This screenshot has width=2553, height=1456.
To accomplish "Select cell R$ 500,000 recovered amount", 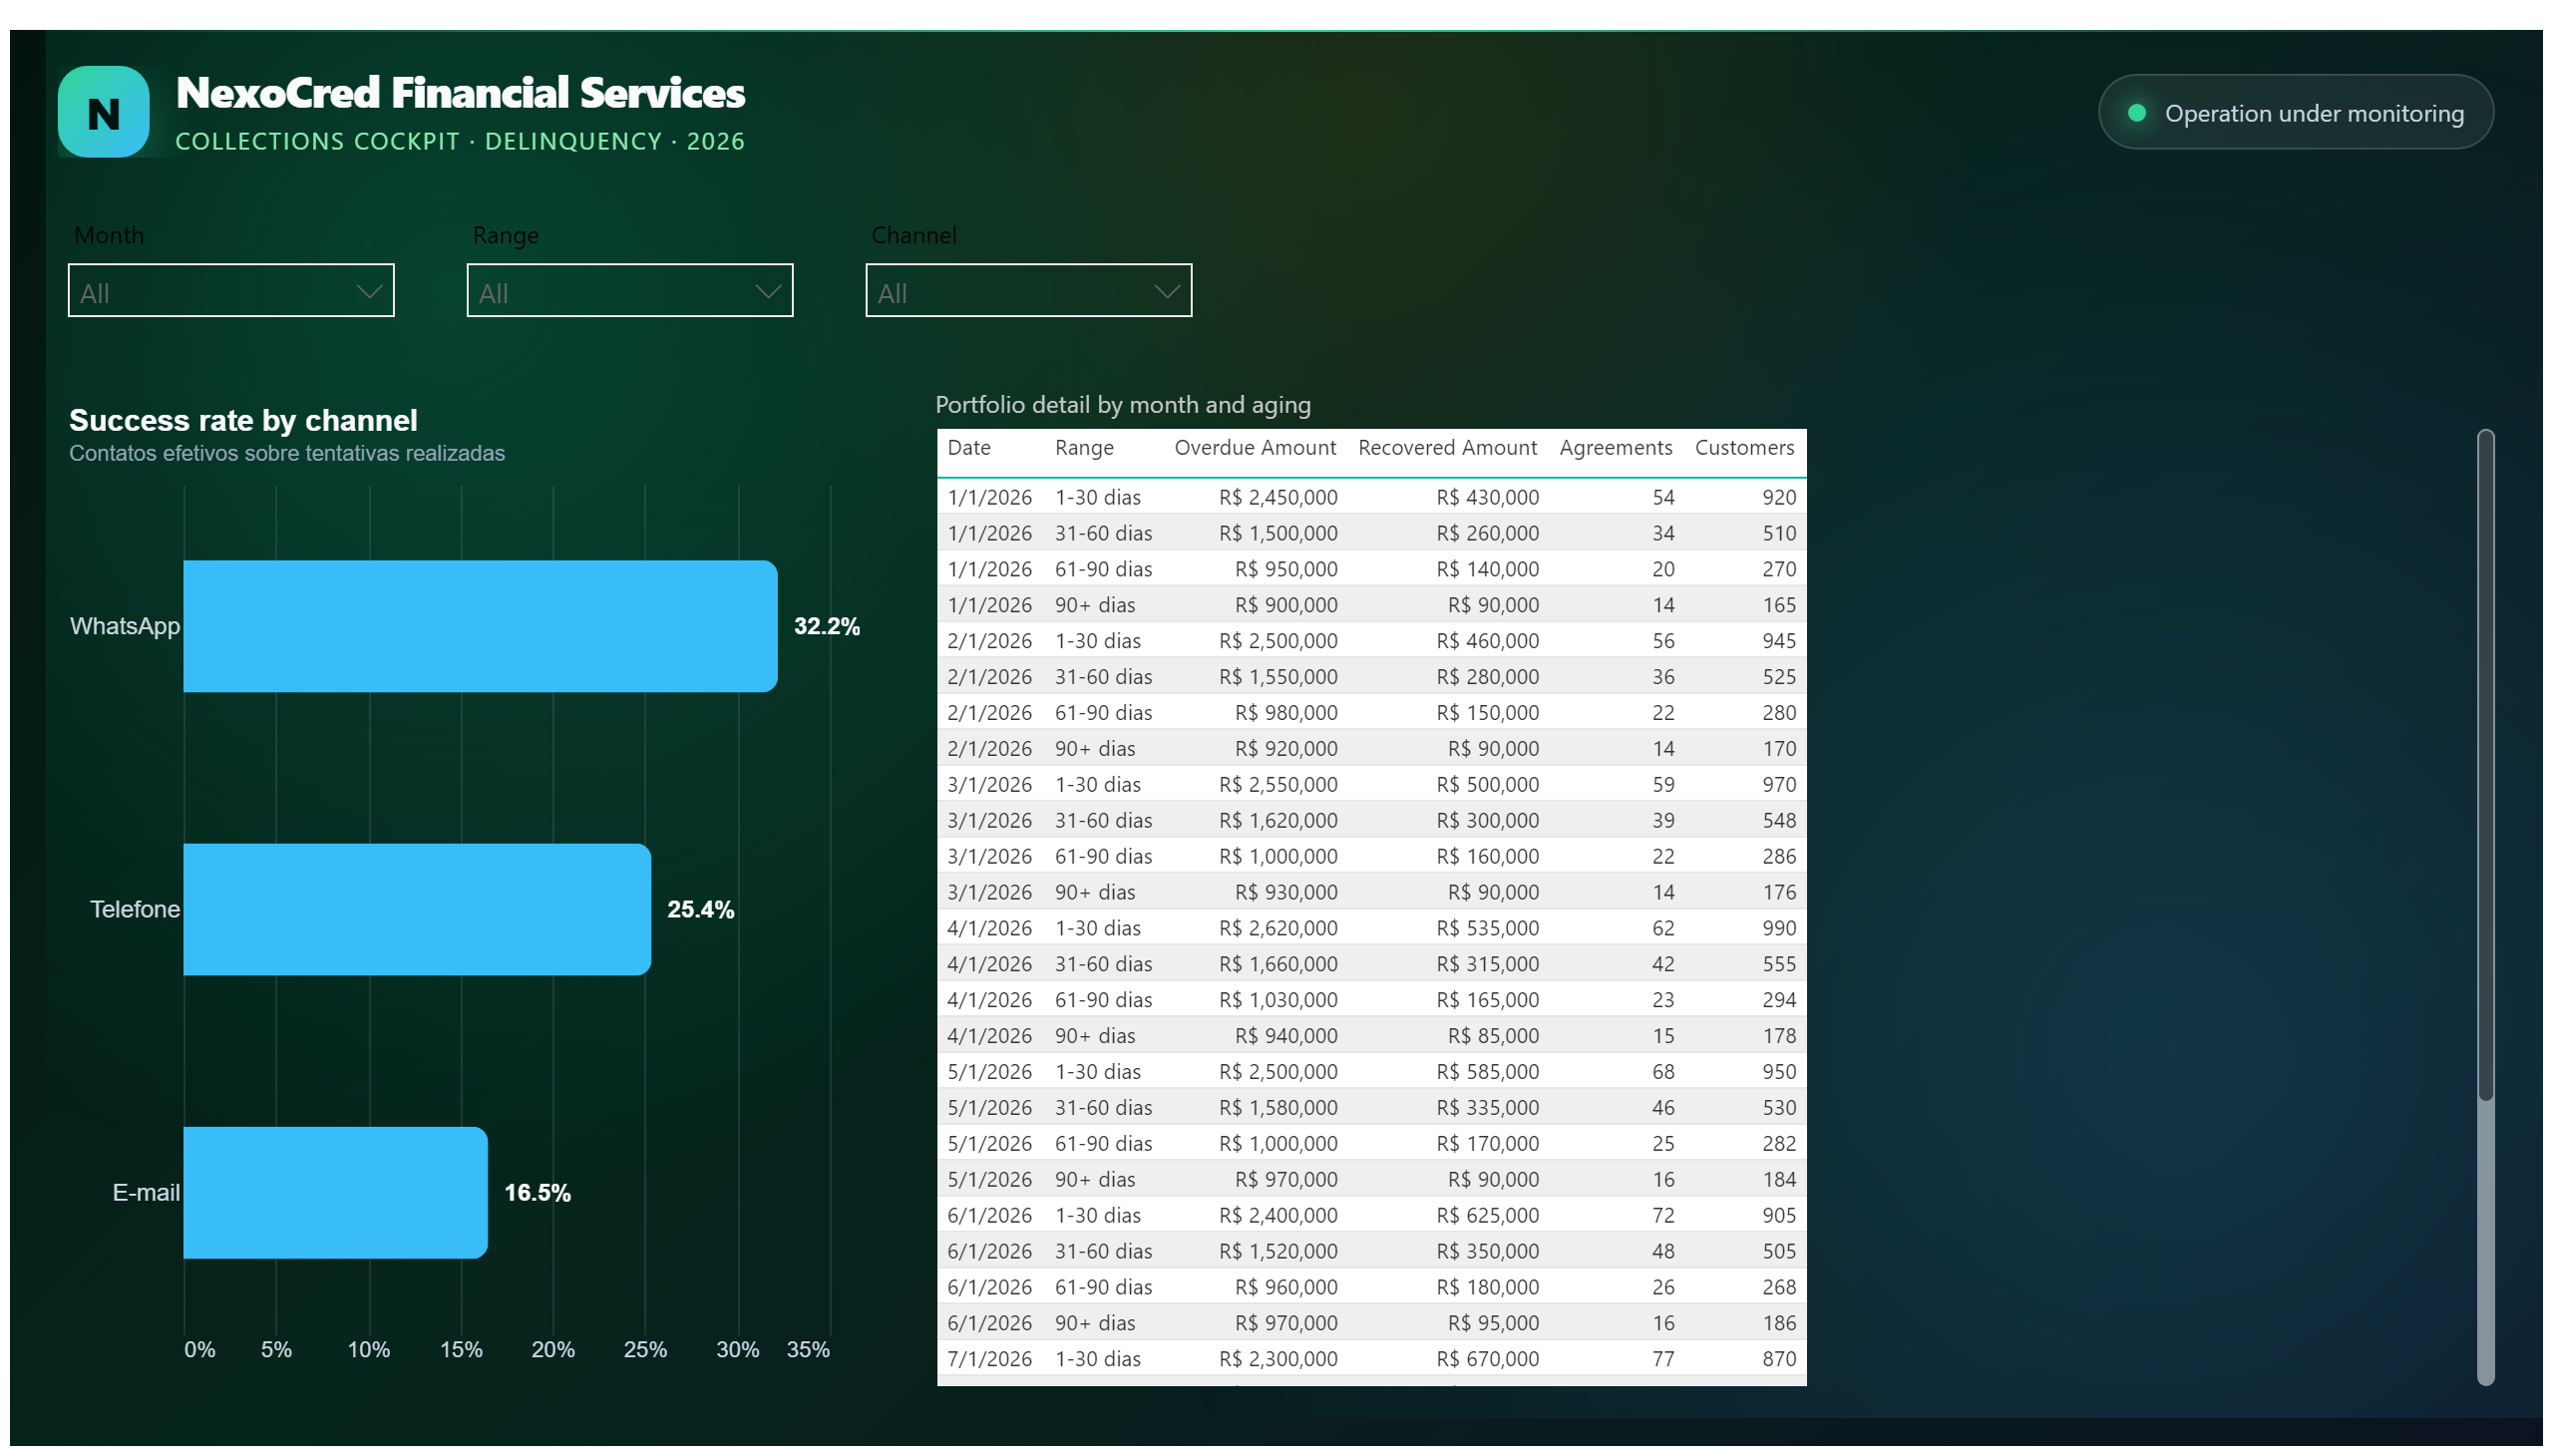I will pos(1487,785).
